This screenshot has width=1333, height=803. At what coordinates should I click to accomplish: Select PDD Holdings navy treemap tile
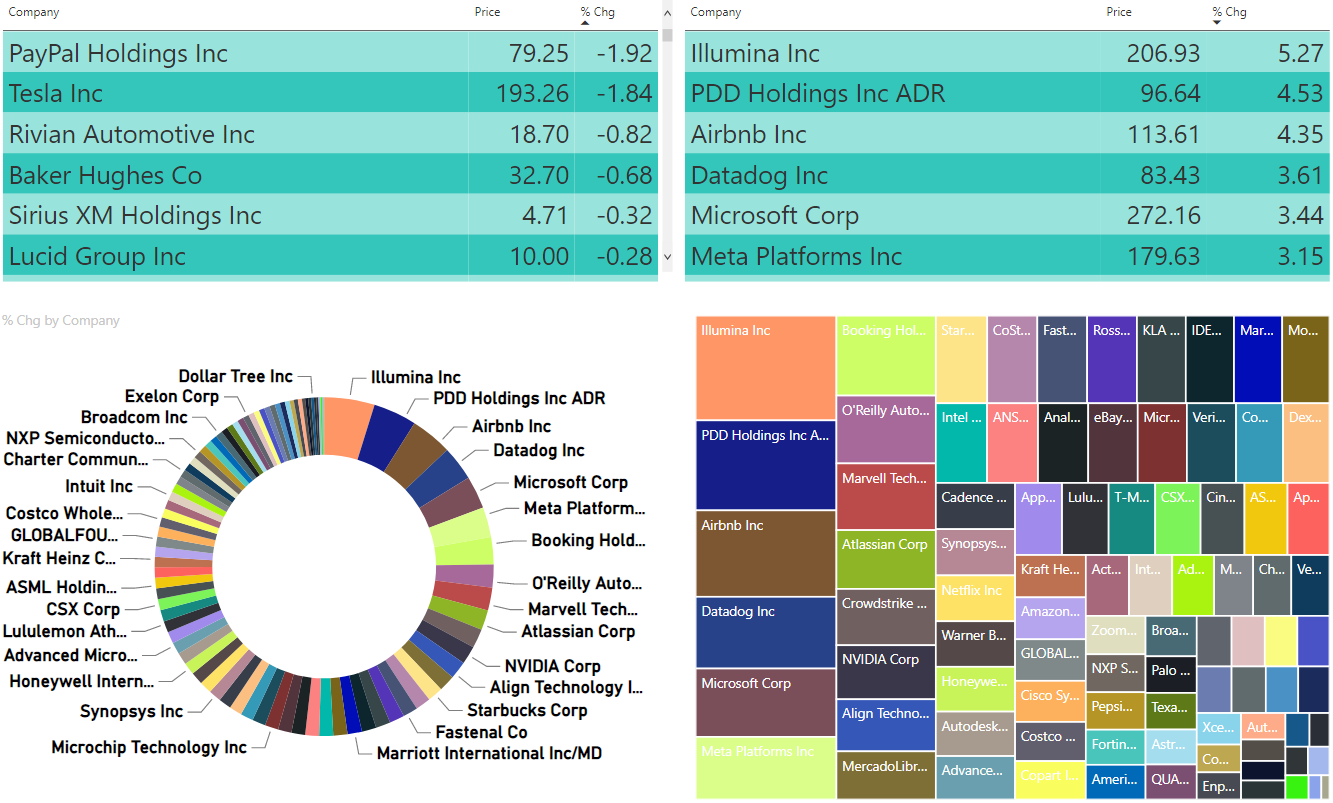click(766, 465)
